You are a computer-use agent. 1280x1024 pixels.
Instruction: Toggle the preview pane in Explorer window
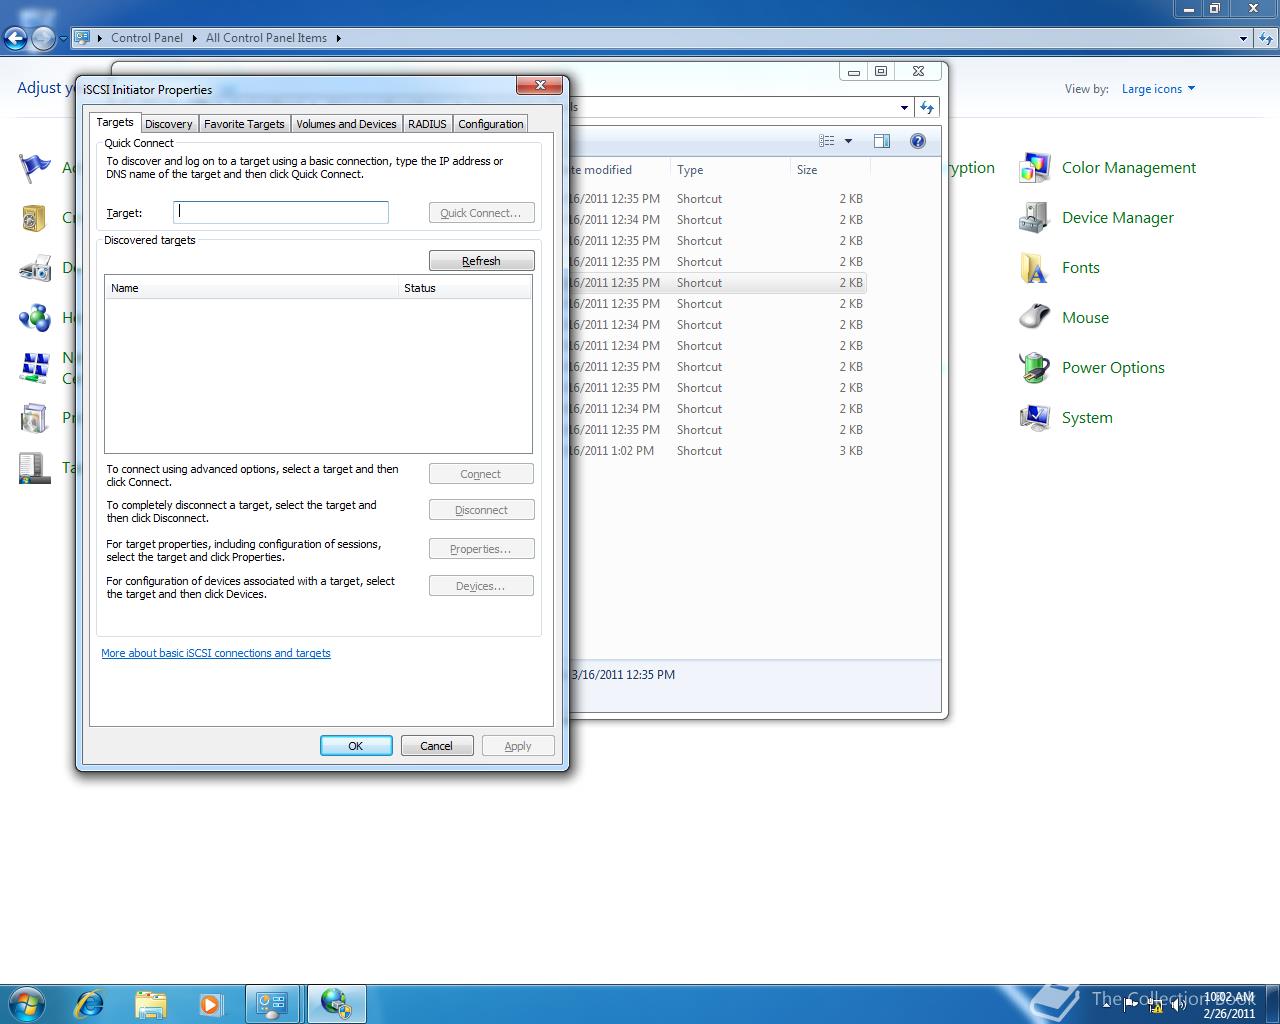(x=882, y=141)
